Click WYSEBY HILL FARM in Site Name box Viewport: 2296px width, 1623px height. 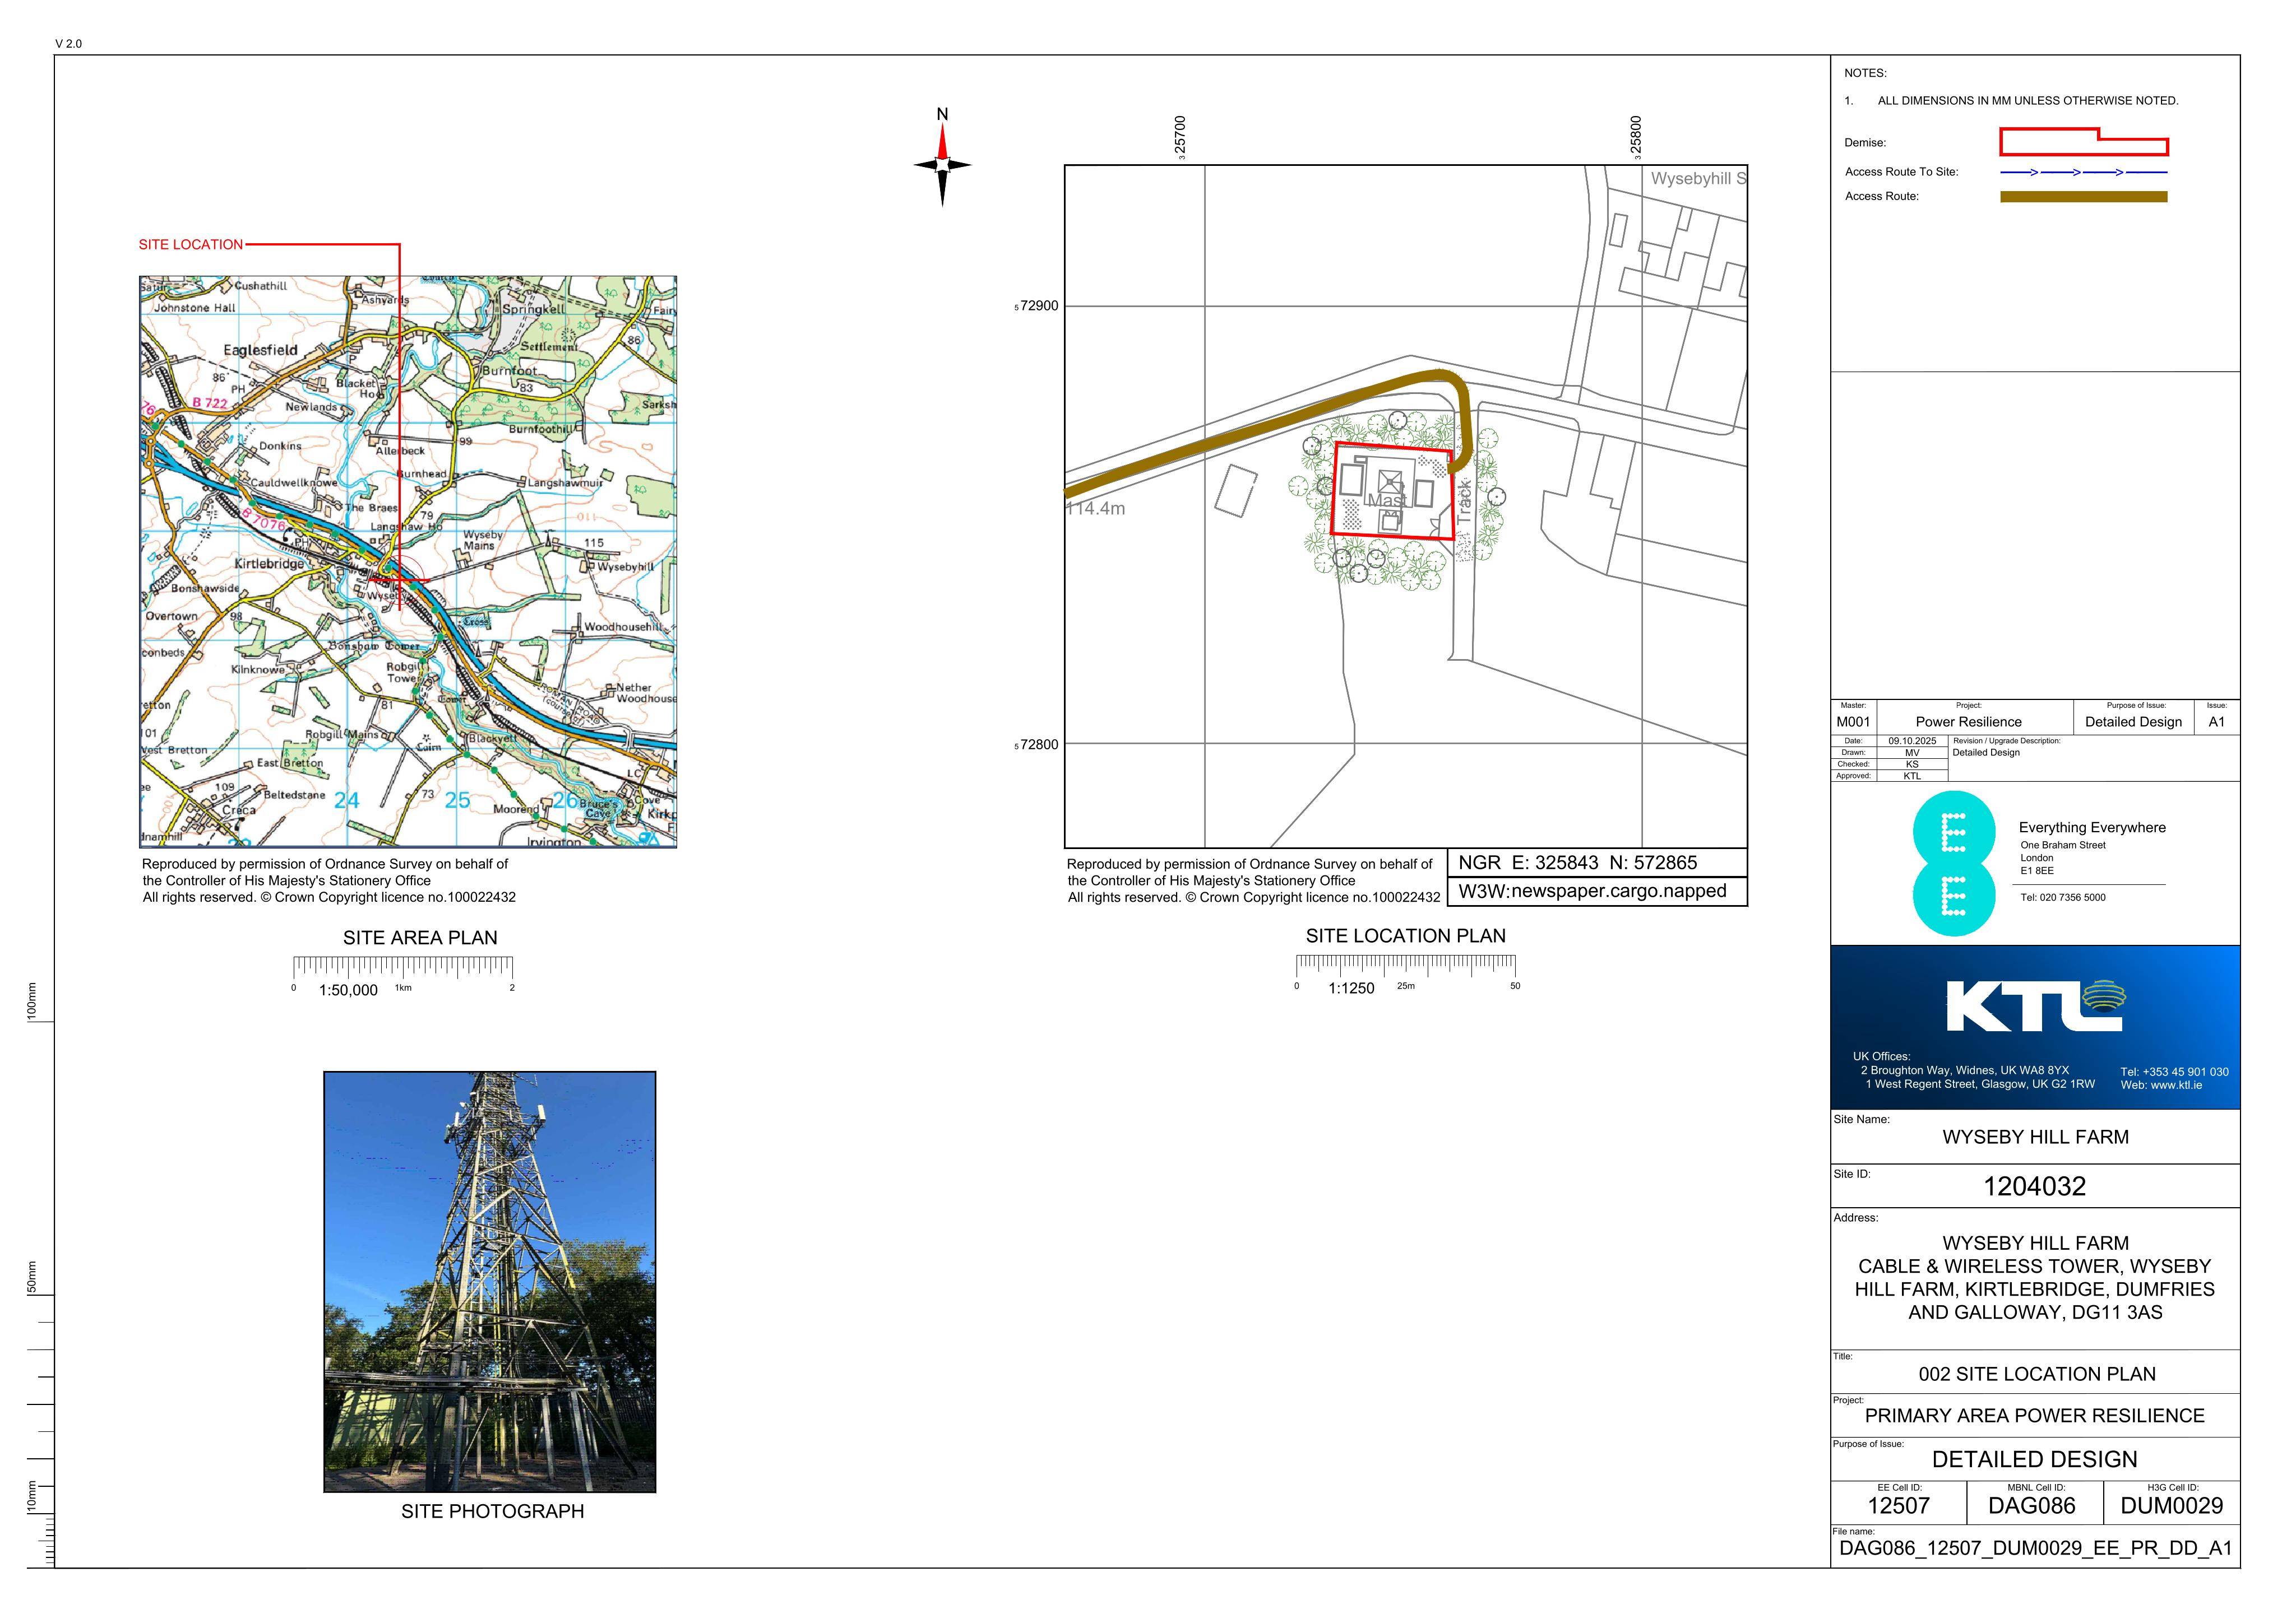[x=2035, y=1138]
